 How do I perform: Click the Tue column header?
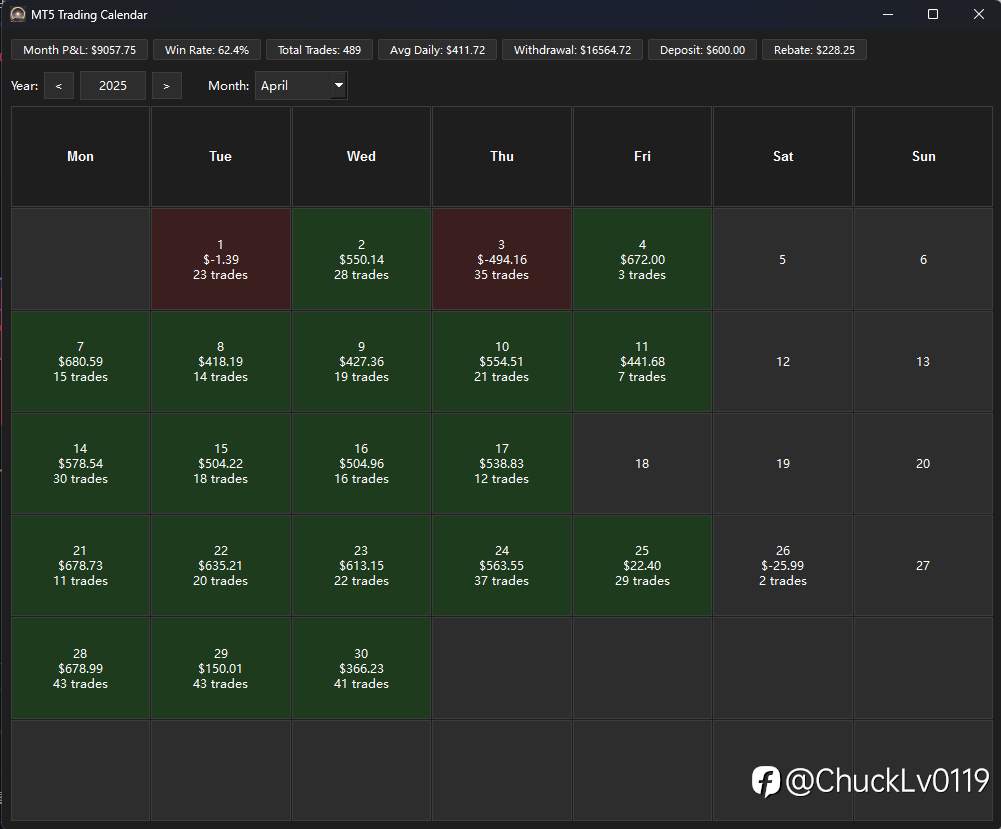pyautogui.click(x=221, y=156)
